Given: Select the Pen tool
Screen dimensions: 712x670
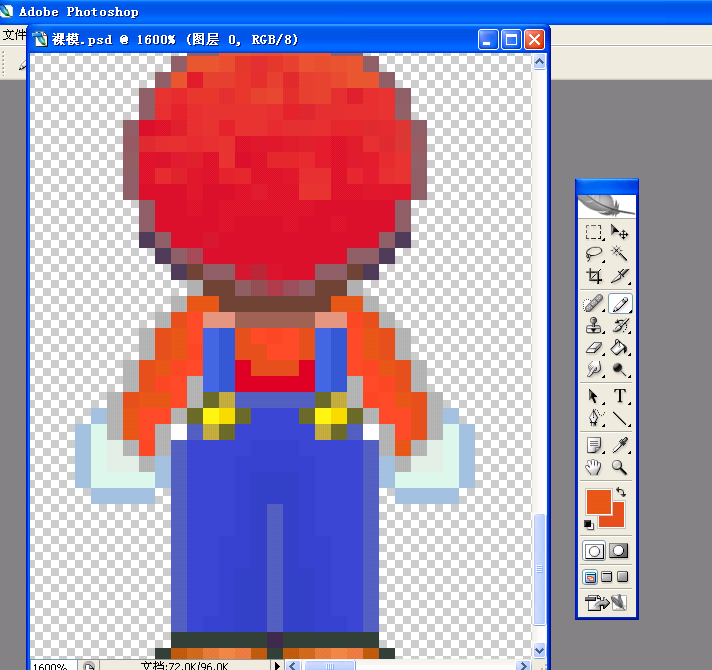Looking at the screenshot, I should (593, 418).
